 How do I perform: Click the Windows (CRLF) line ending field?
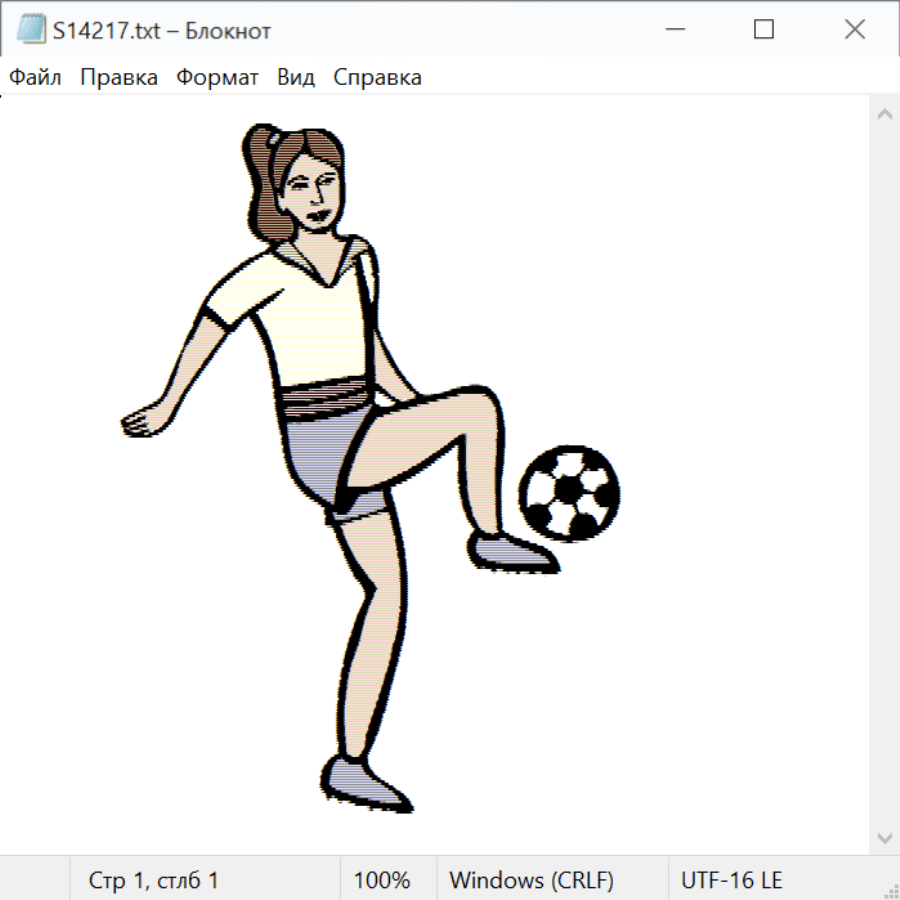531,880
